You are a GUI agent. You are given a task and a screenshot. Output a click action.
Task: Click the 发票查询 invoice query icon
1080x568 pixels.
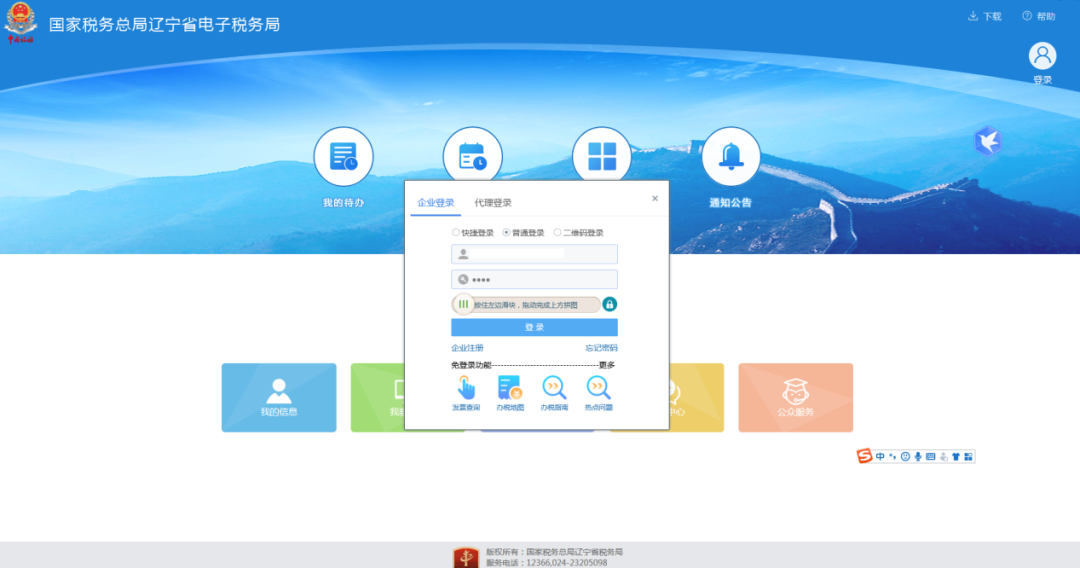466,388
